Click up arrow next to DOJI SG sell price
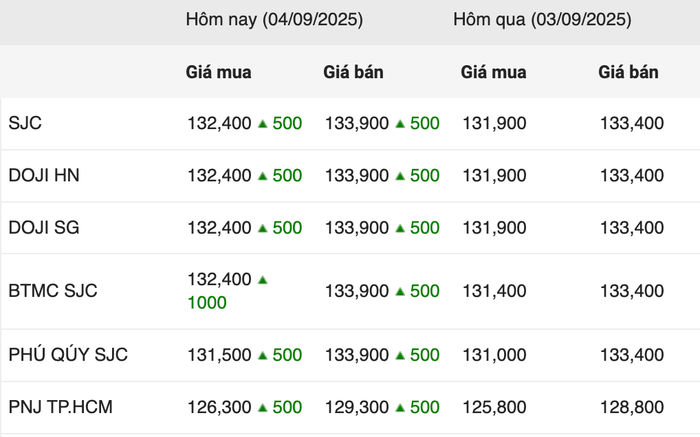 coord(400,228)
